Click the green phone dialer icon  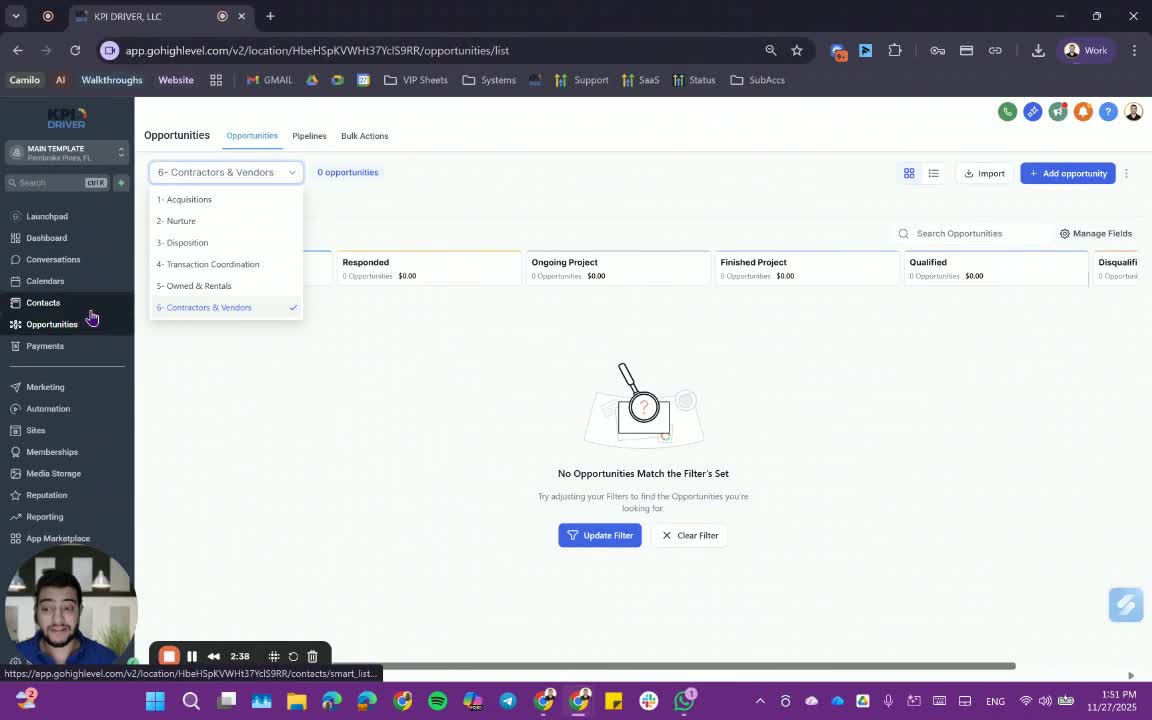point(1007,112)
